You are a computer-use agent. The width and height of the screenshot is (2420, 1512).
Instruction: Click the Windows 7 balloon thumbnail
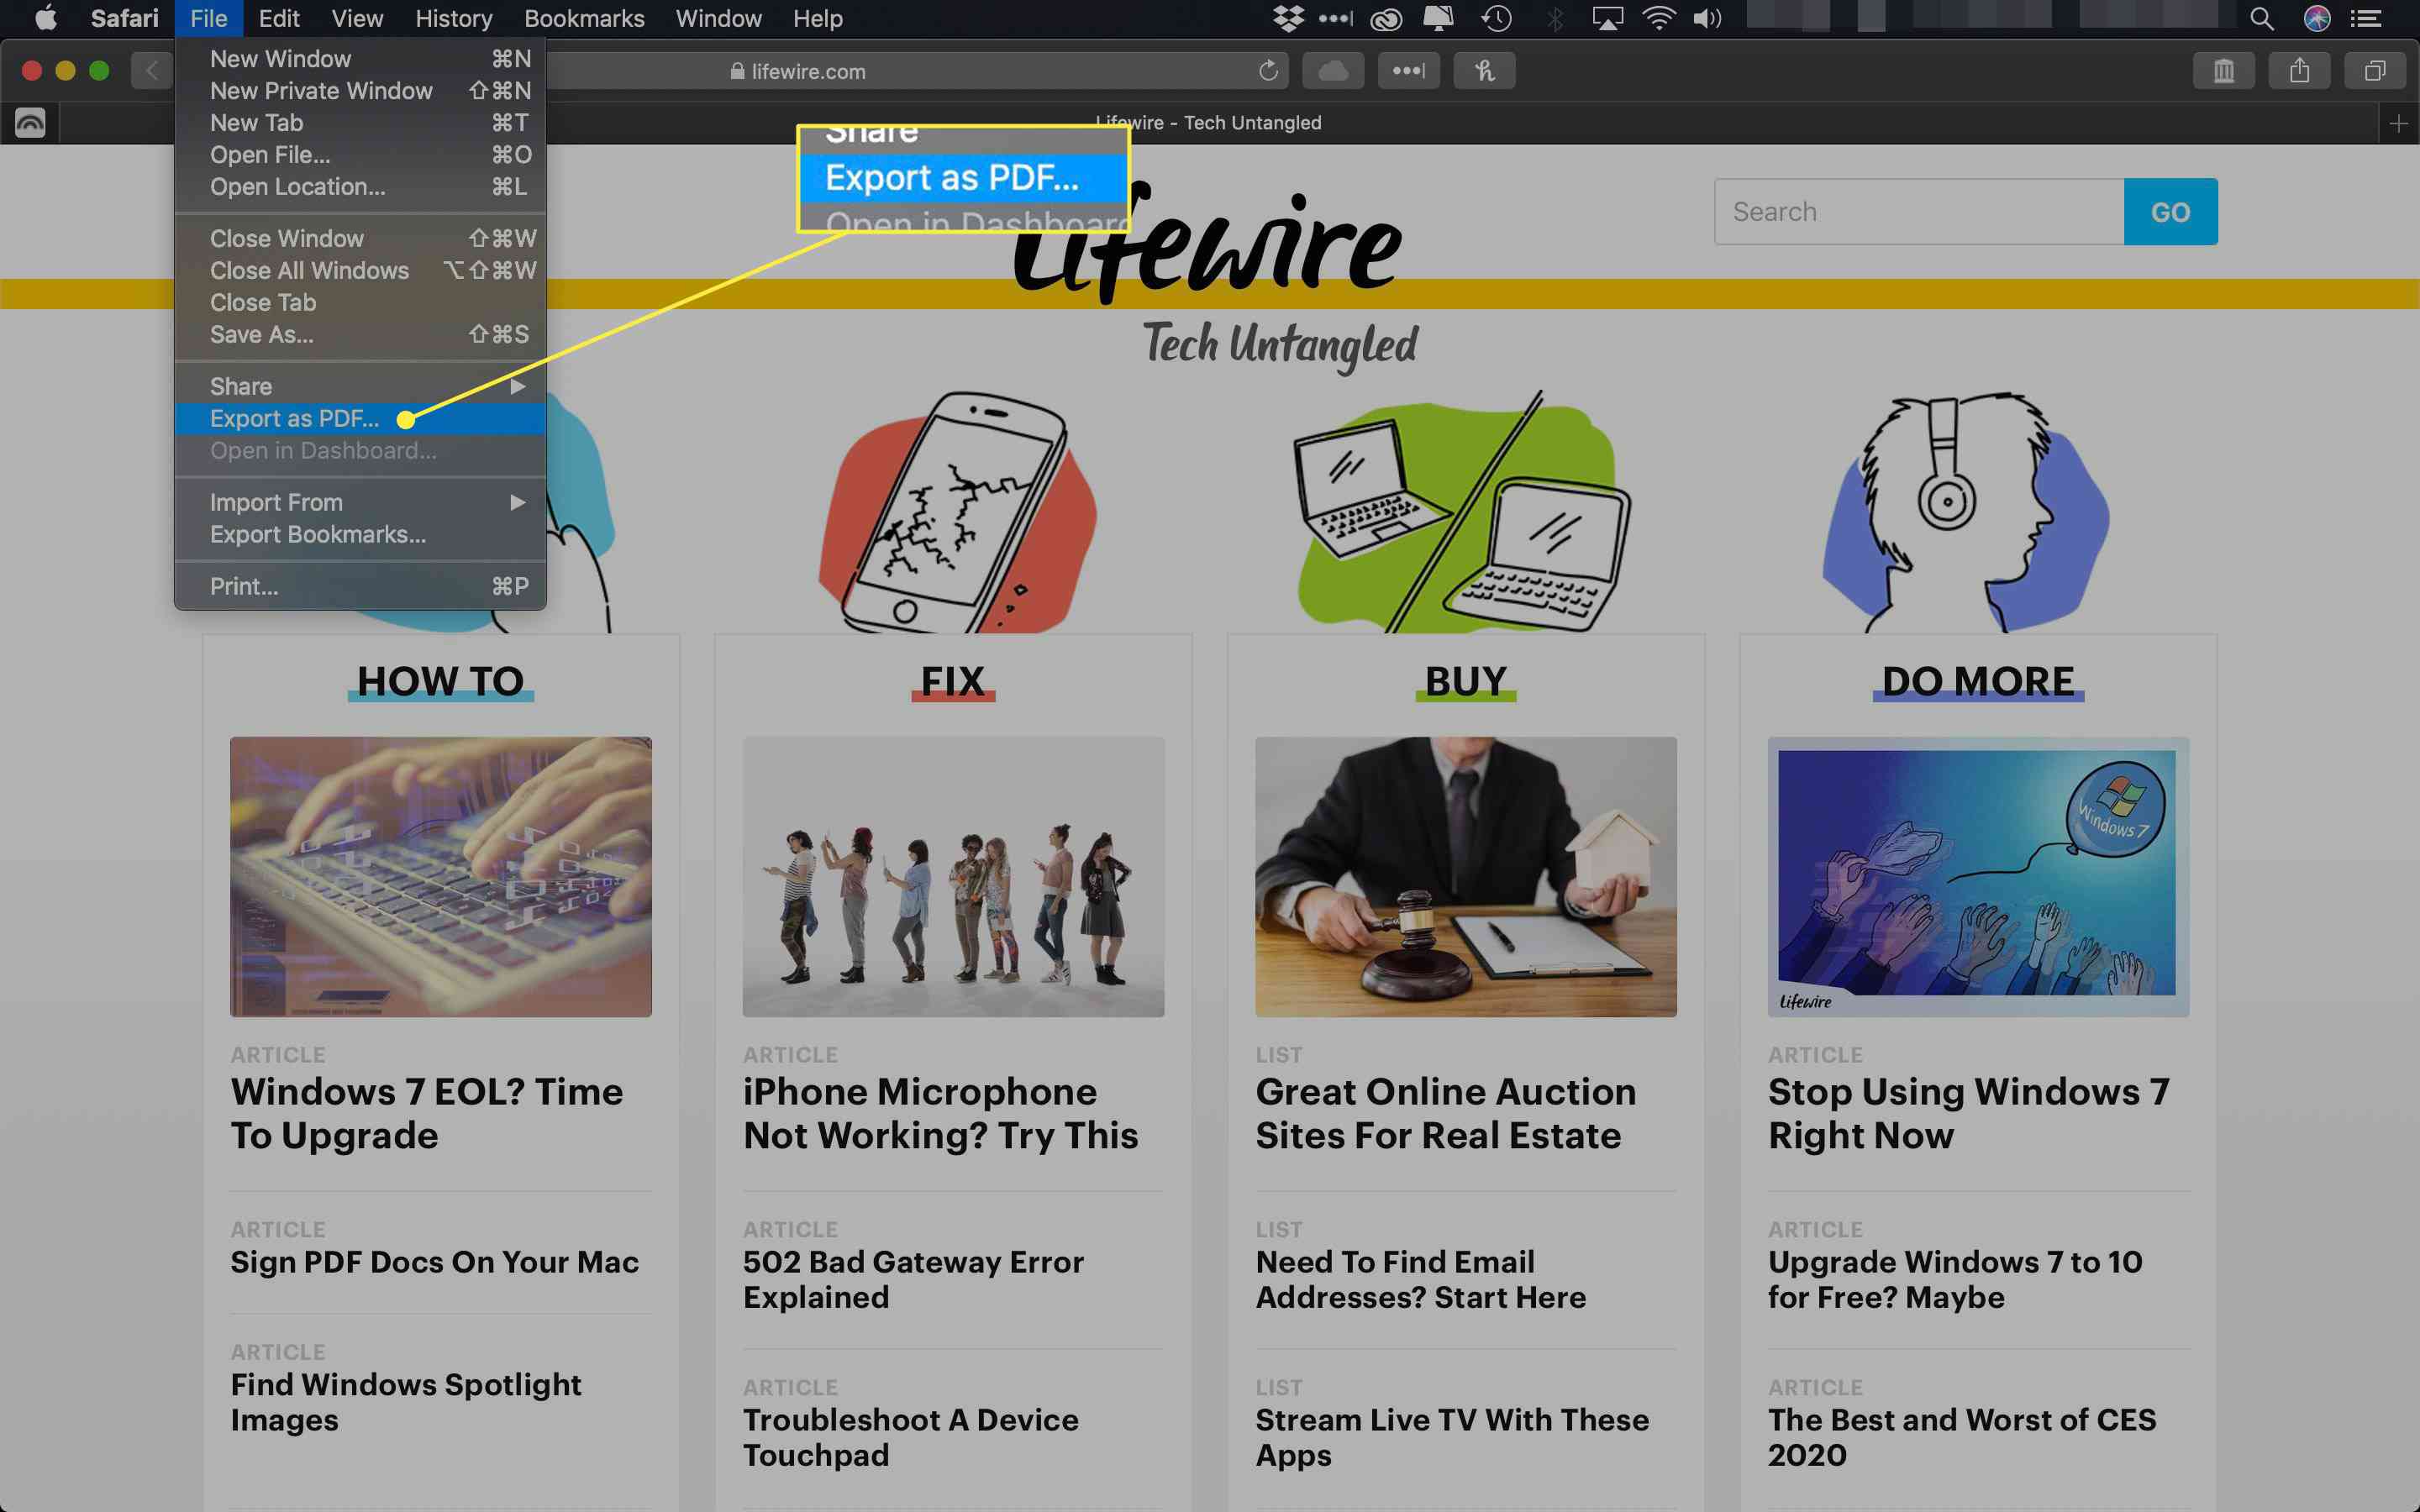coord(1978,877)
